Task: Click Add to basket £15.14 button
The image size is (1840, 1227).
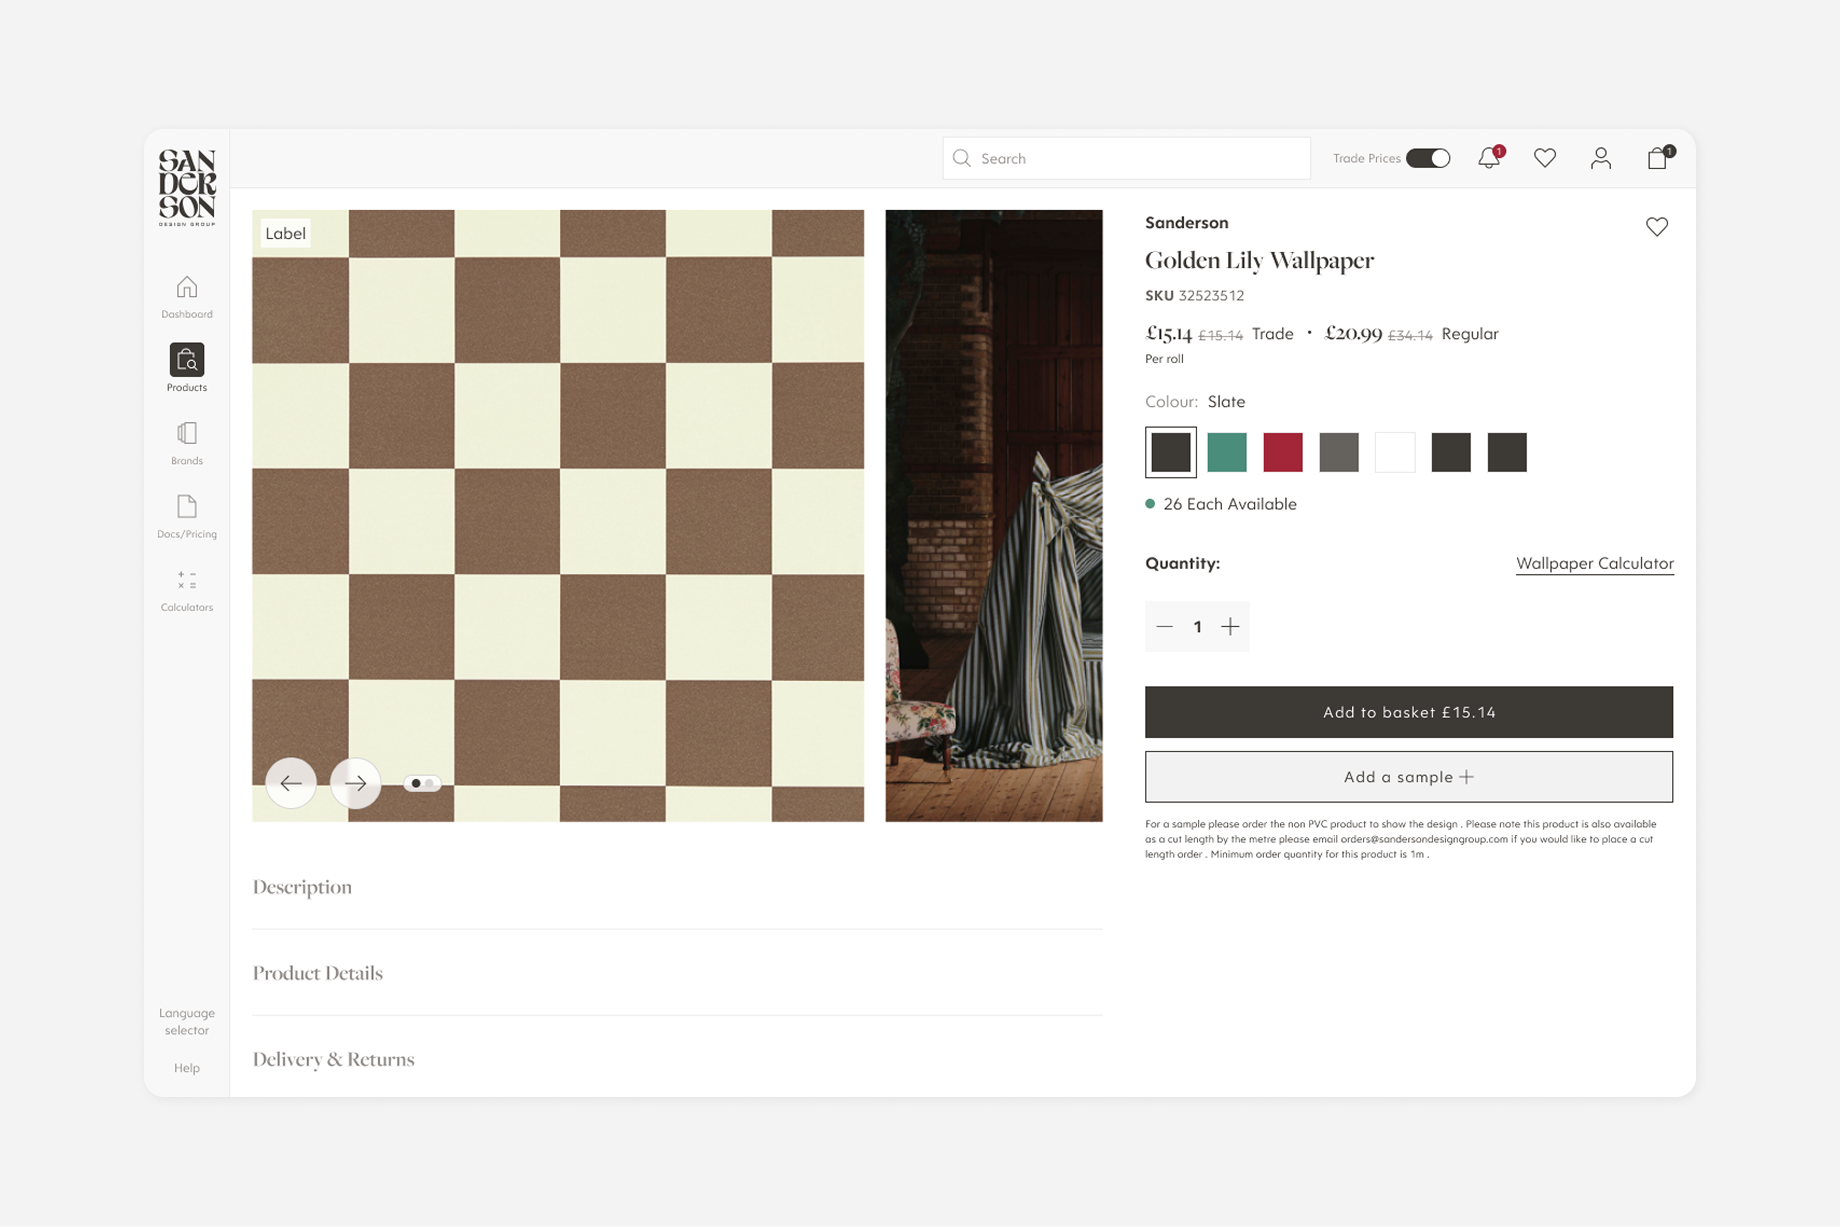Action: [1409, 712]
